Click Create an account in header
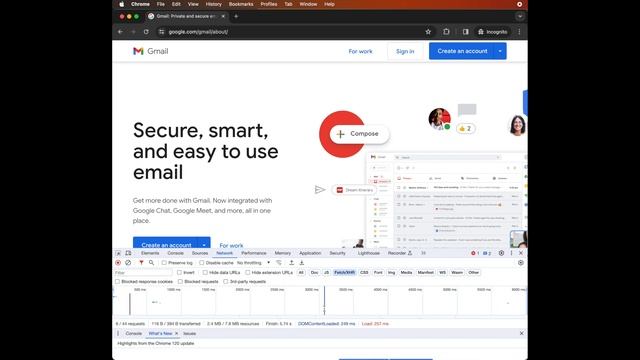The height and width of the screenshot is (360, 640). click(x=462, y=51)
